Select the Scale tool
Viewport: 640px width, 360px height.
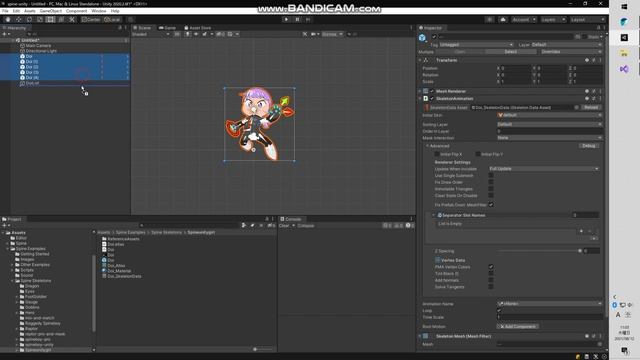pyautogui.click(x=40, y=19)
